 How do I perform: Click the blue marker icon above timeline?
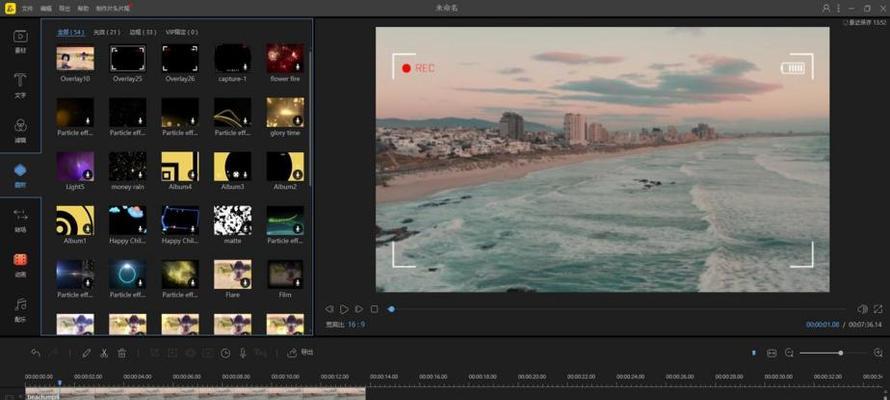[754, 353]
